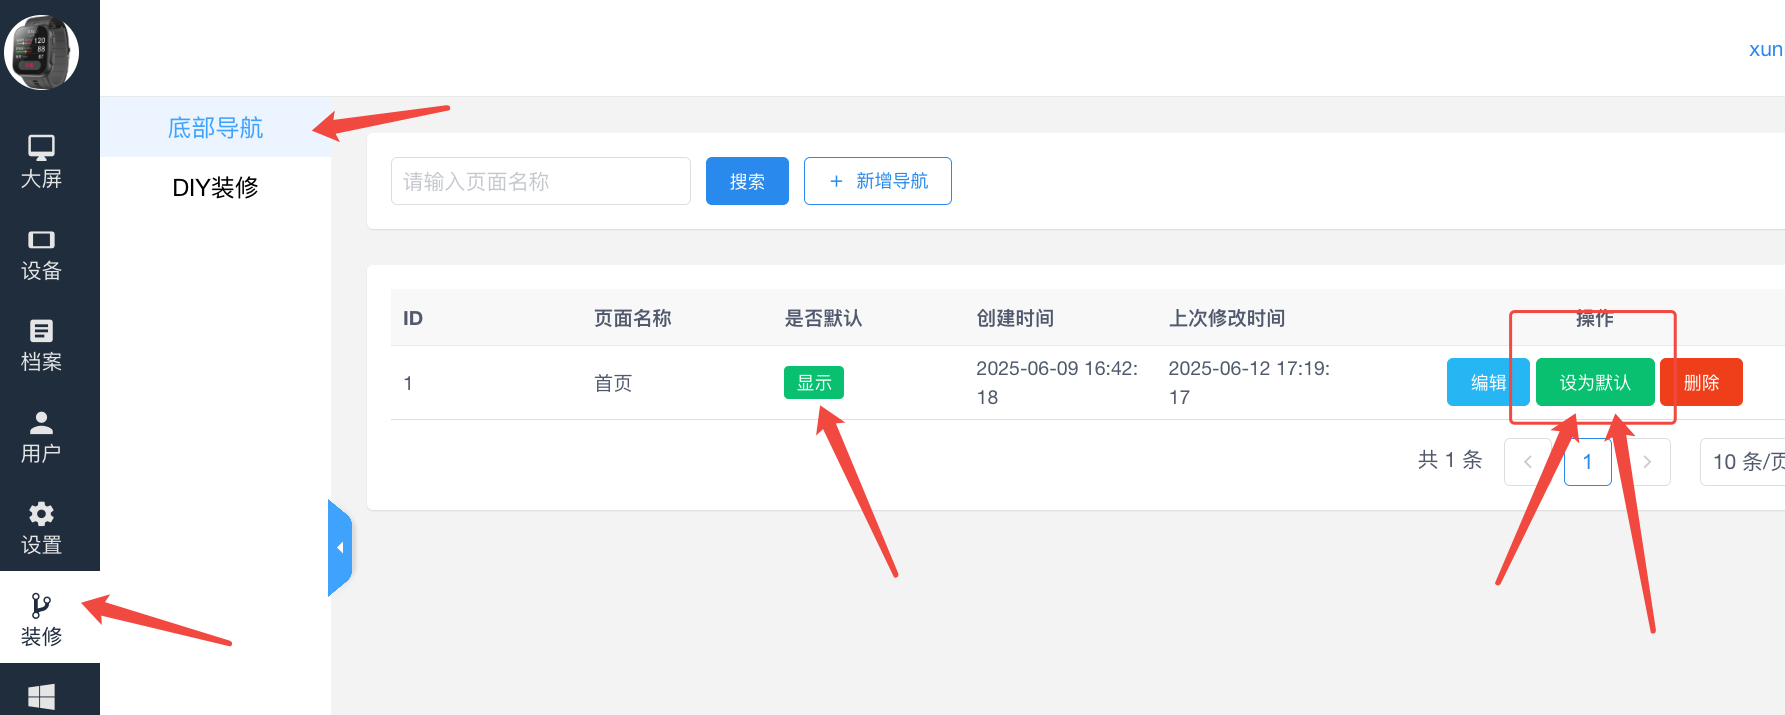
Task: Open the 设备 device icon
Action: pyautogui.click(x=41, y=240)
